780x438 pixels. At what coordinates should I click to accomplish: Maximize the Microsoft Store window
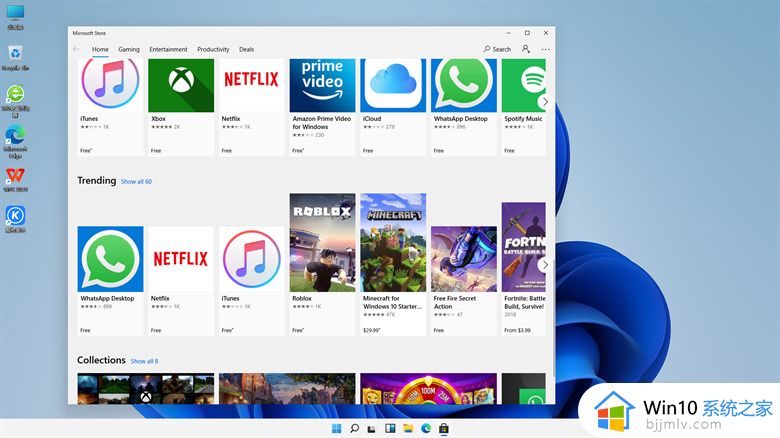(x=527, y=33)
